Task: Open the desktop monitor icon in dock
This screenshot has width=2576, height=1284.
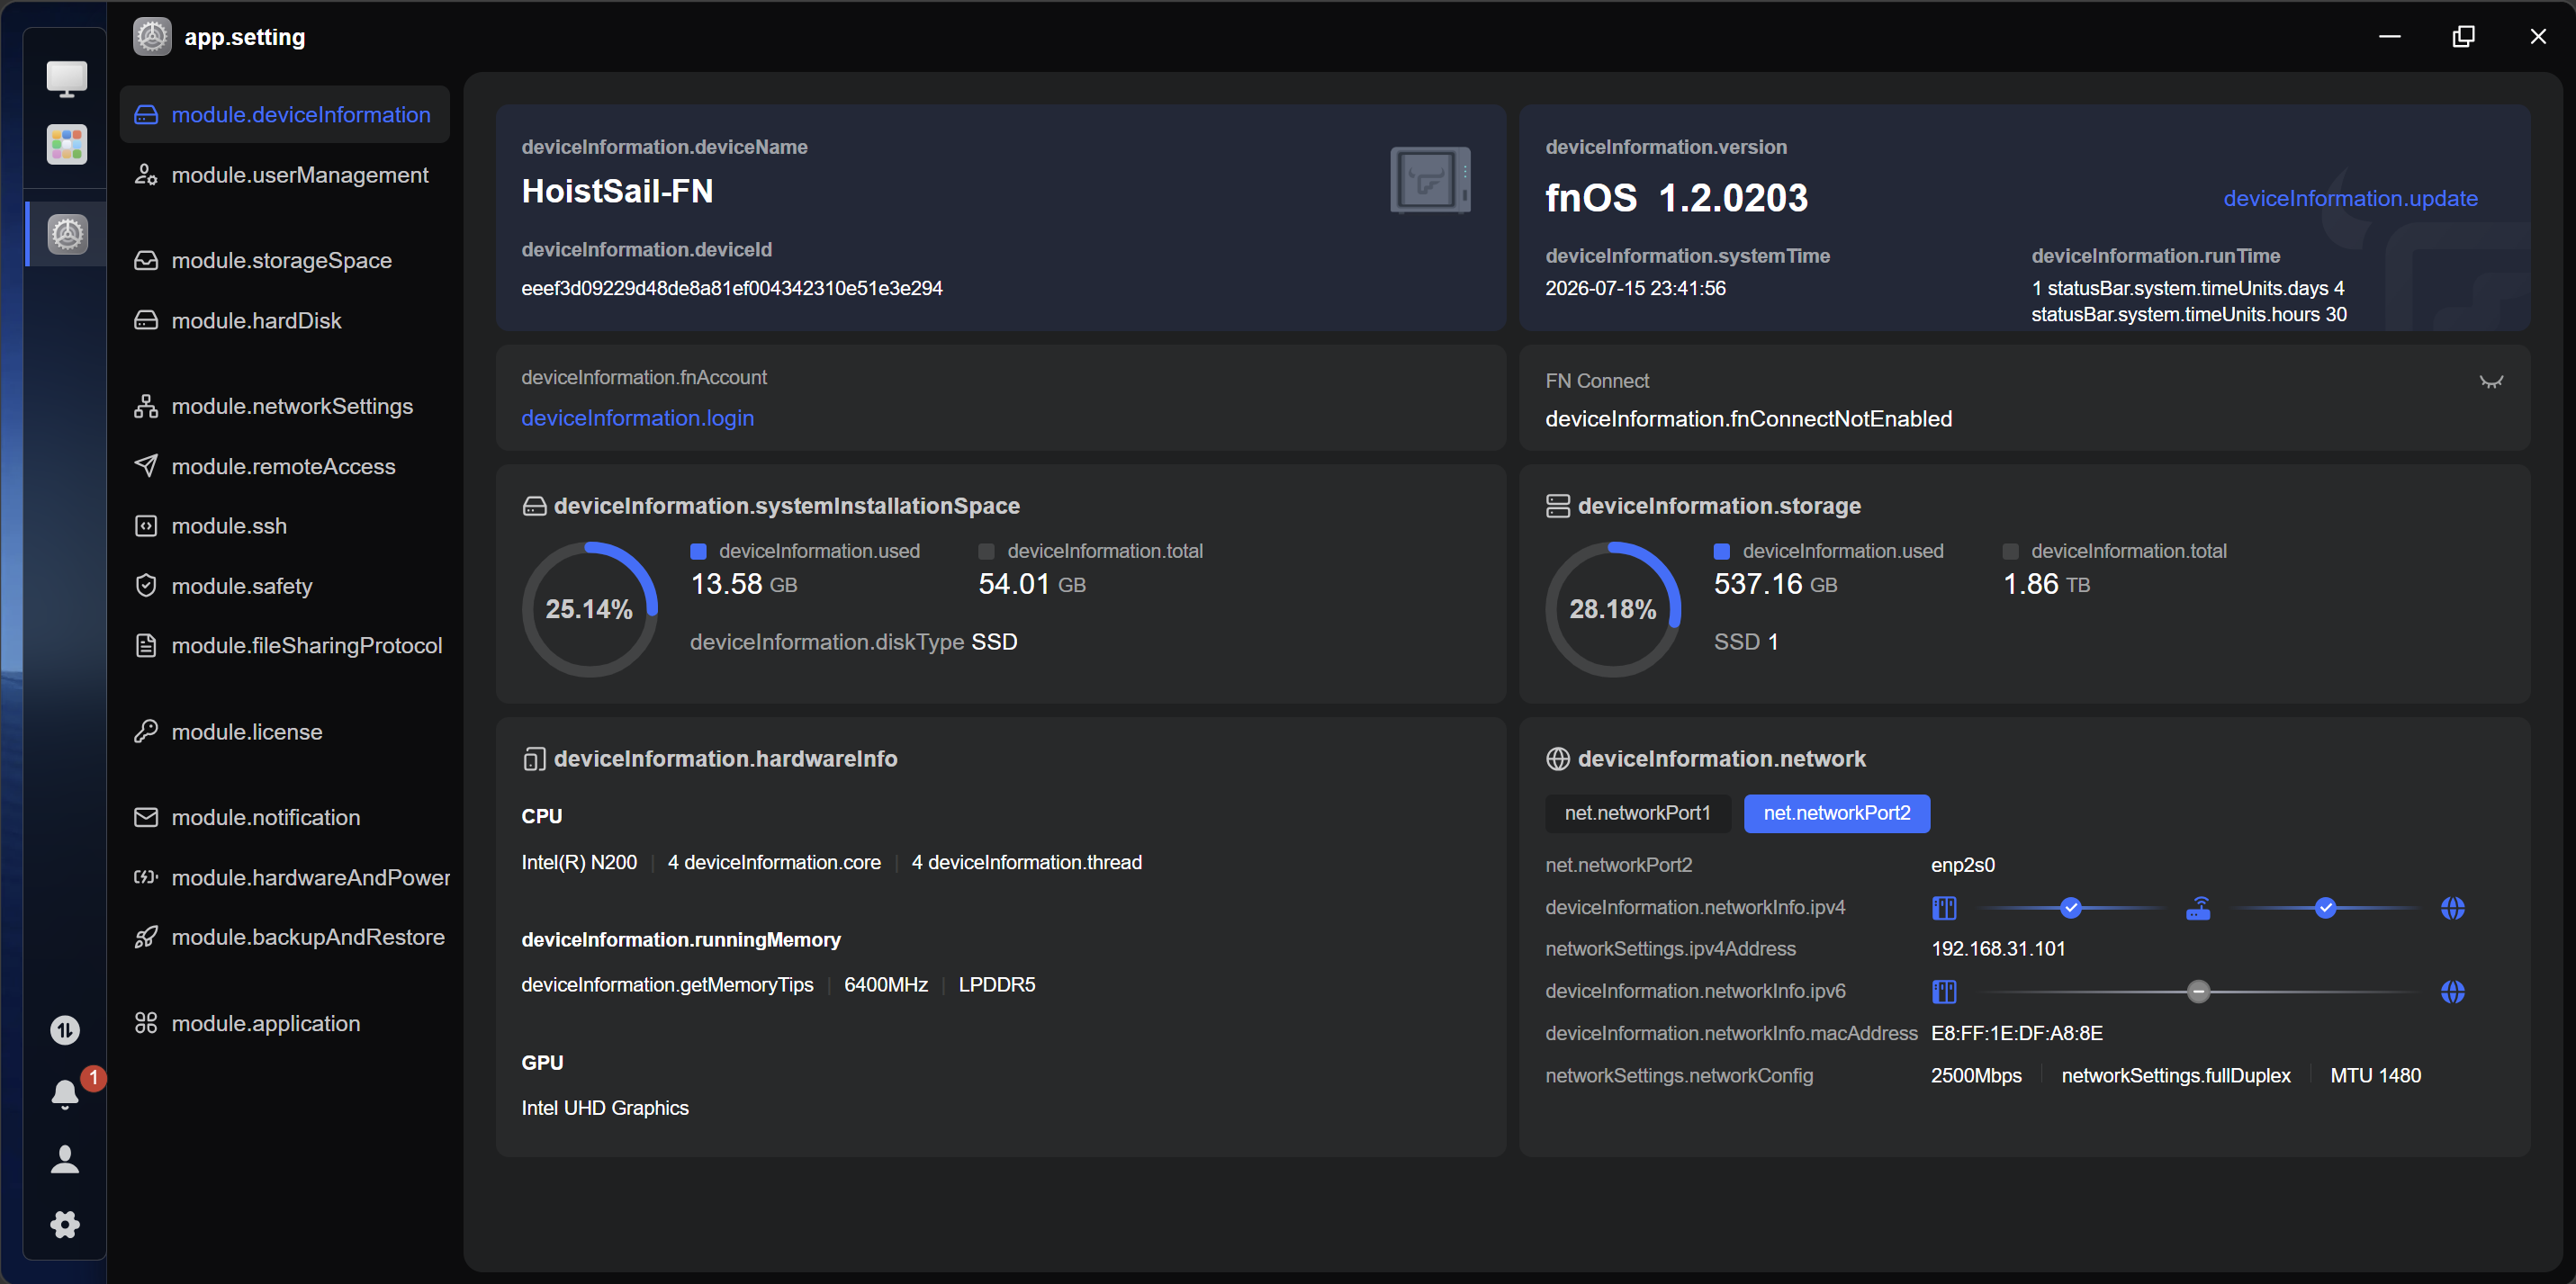Action: point(66,78)
